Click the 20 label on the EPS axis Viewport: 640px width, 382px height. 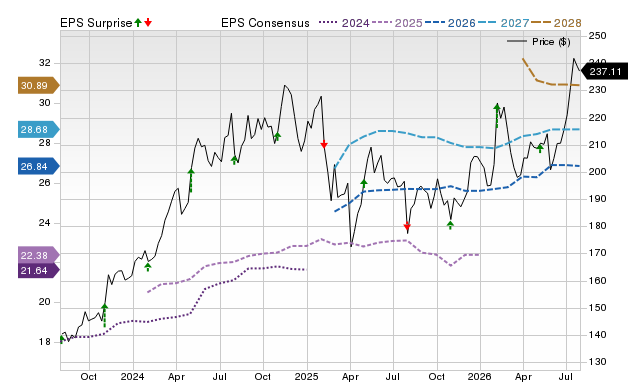tap(45, 302)
